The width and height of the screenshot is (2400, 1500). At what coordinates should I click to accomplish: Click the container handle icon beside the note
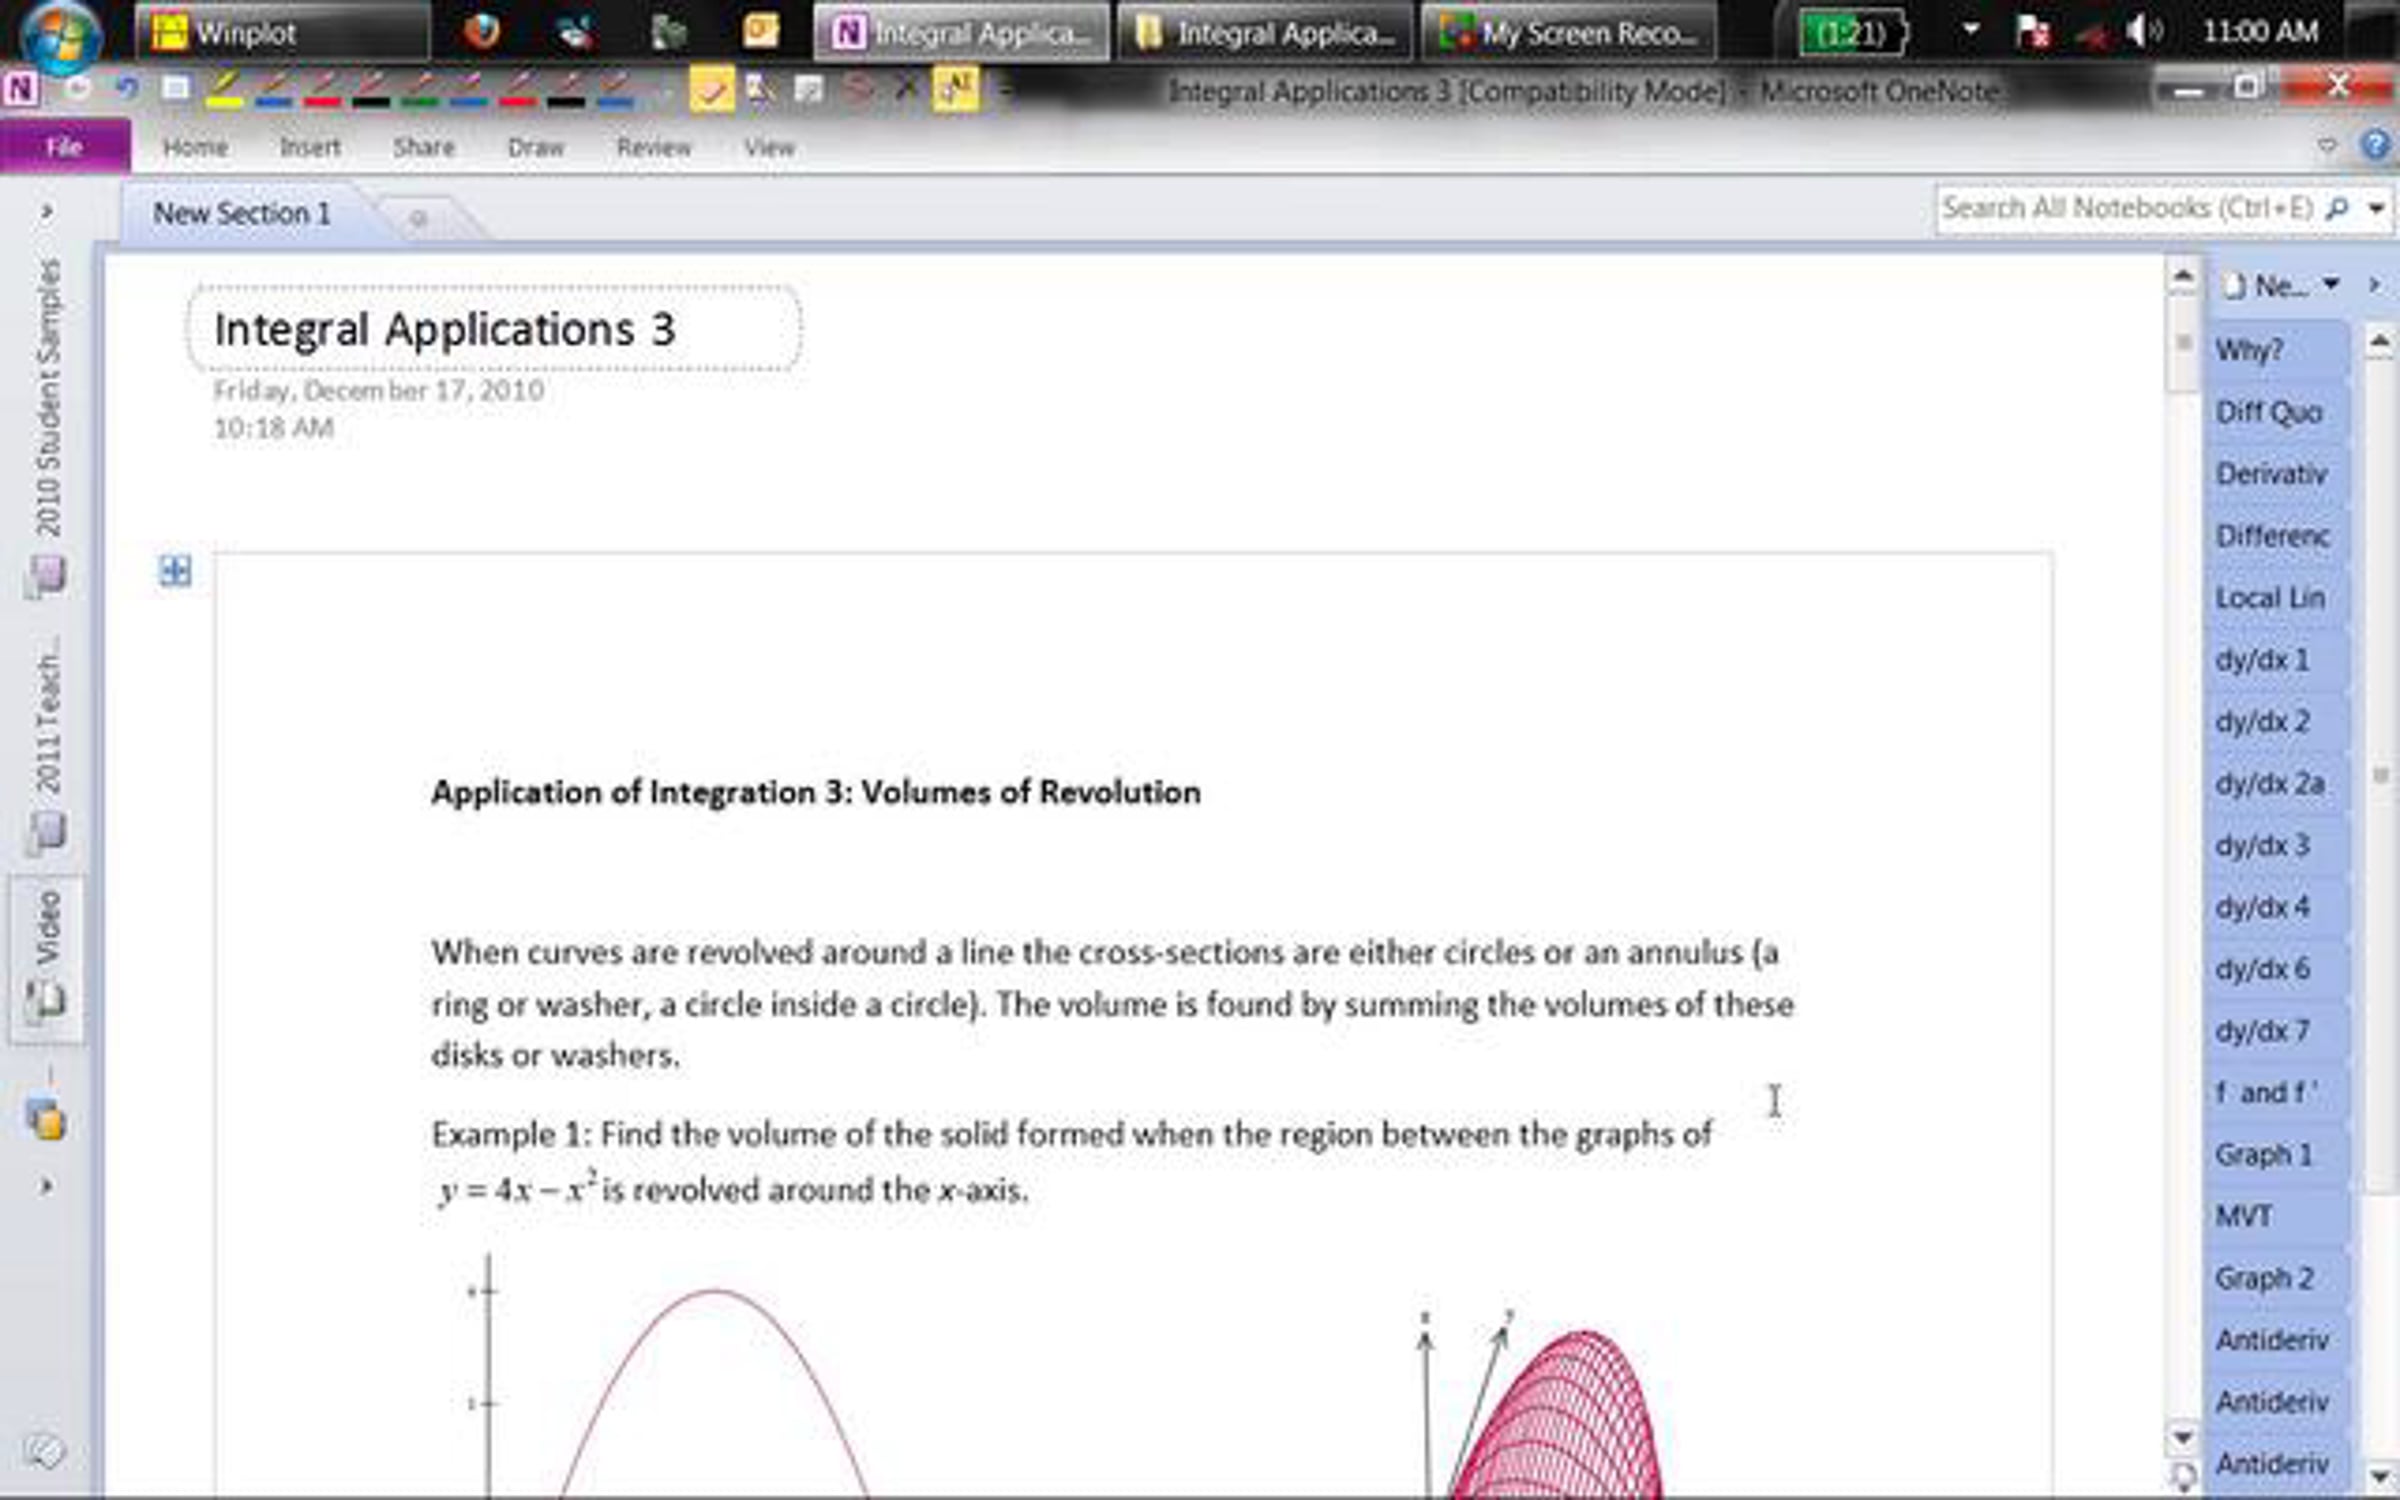point(175,571)
